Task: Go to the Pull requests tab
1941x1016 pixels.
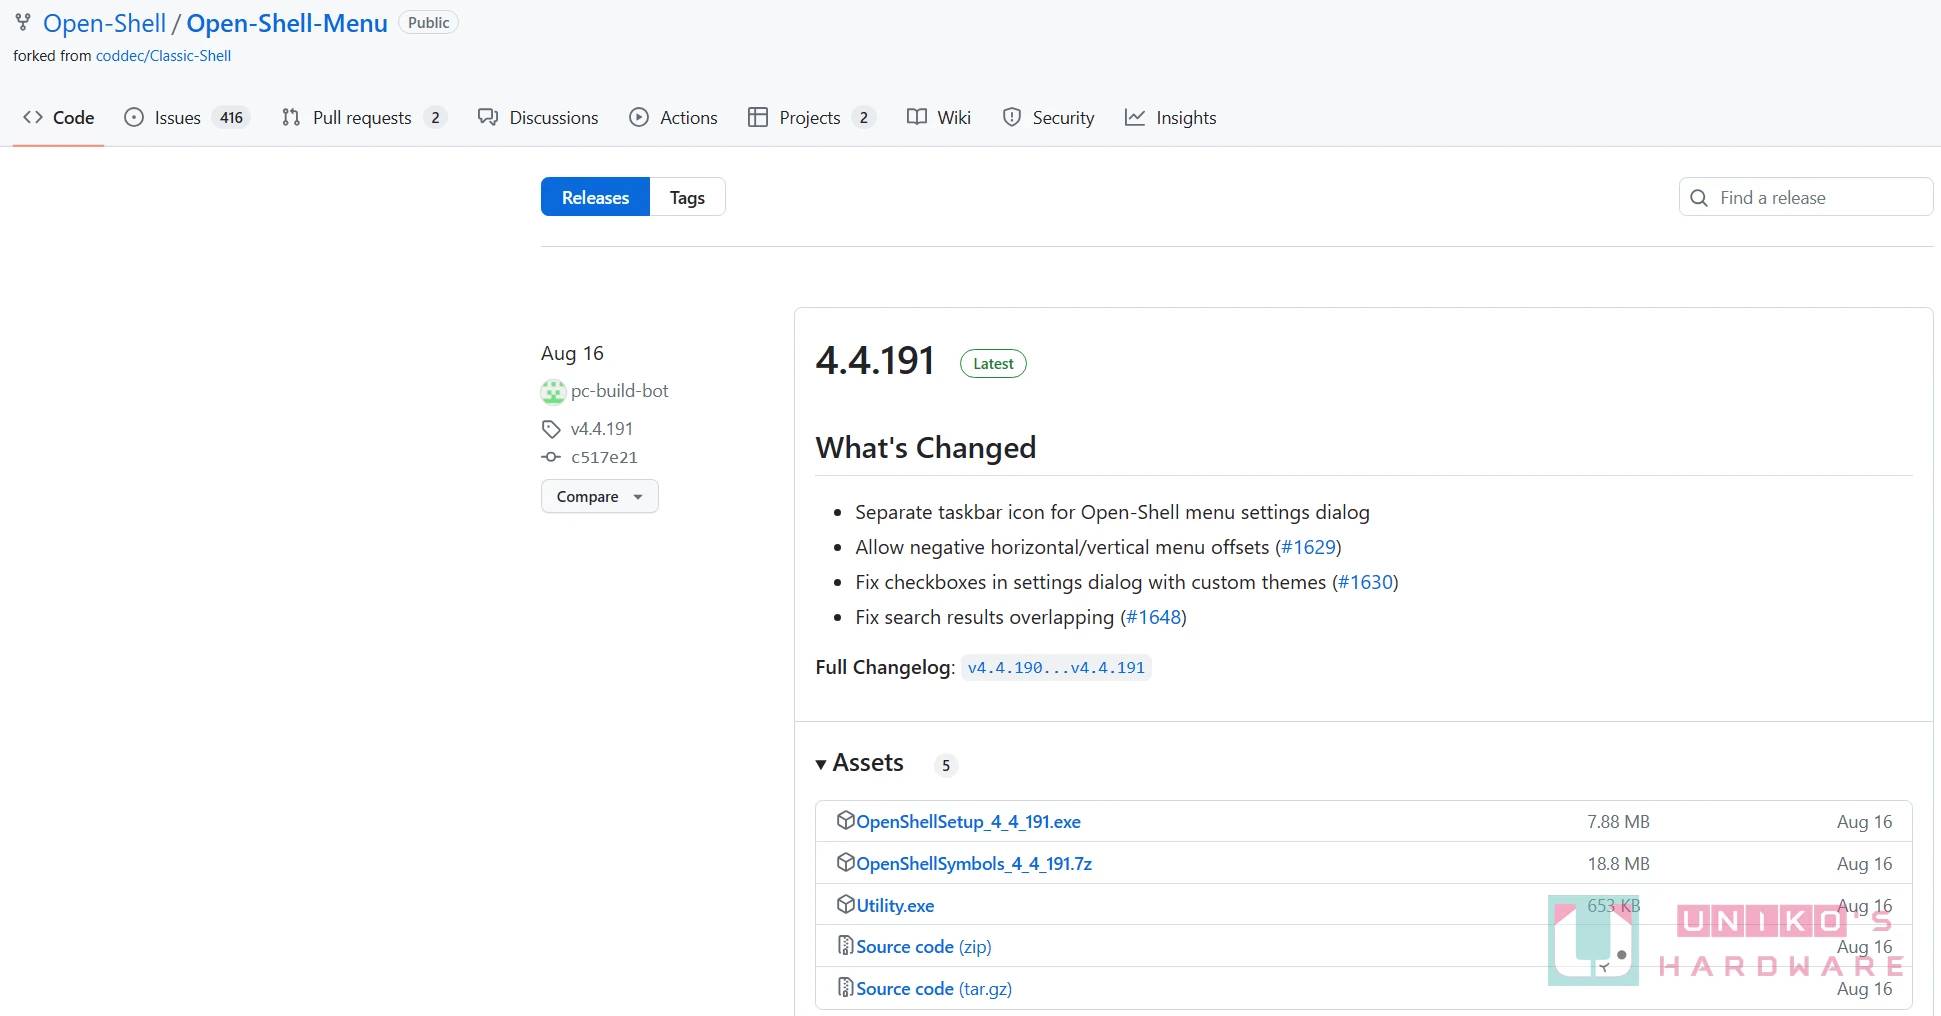Action: tap(361, 118)
